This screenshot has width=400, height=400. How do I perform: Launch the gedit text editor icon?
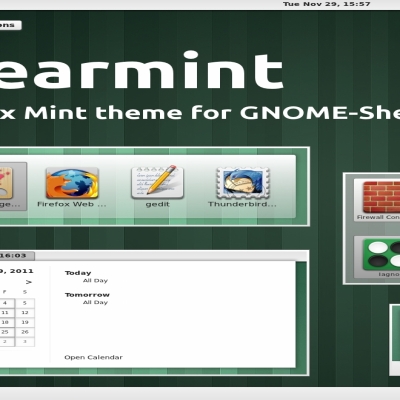(158, 183)
